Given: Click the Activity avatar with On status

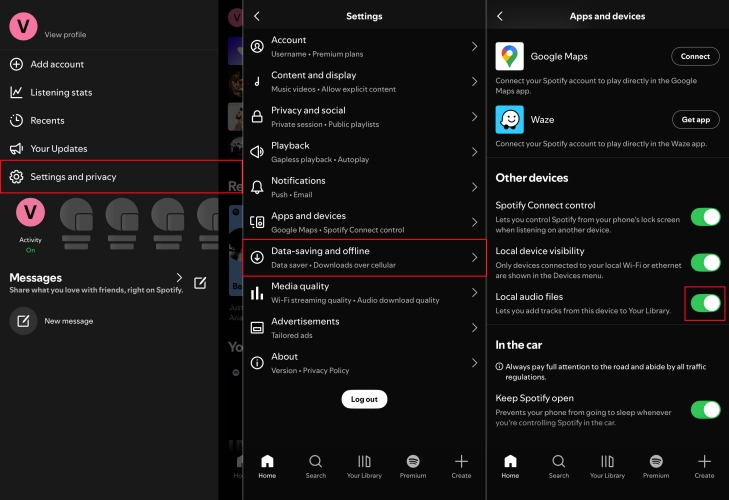Looking at the screenshot, I should click(x=30, y=212).
